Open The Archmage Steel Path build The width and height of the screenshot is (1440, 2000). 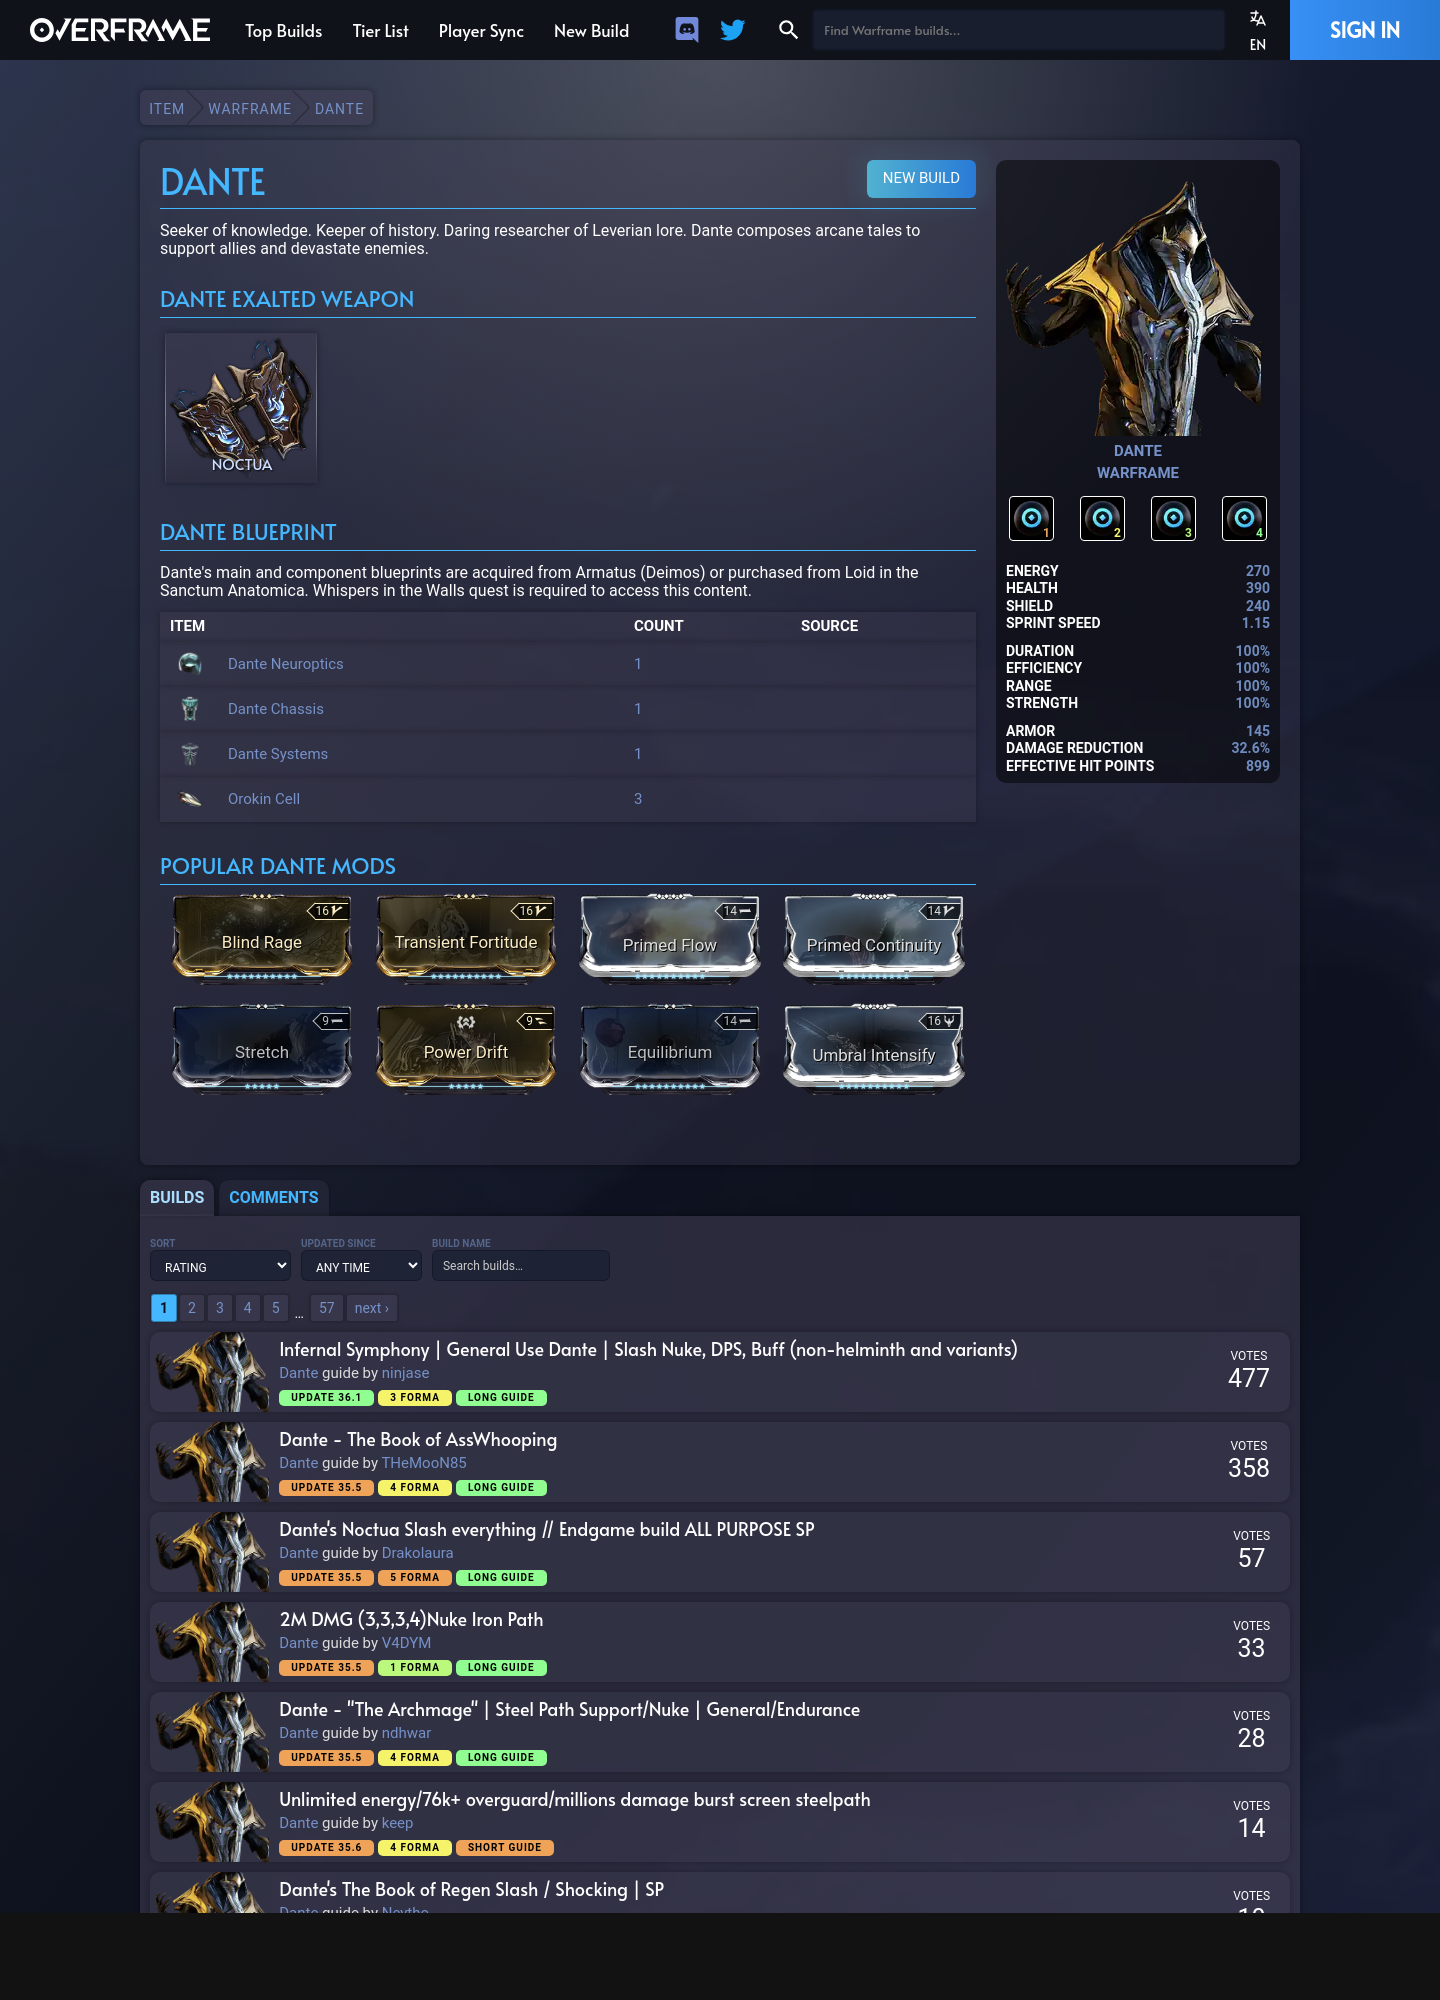569,1709
